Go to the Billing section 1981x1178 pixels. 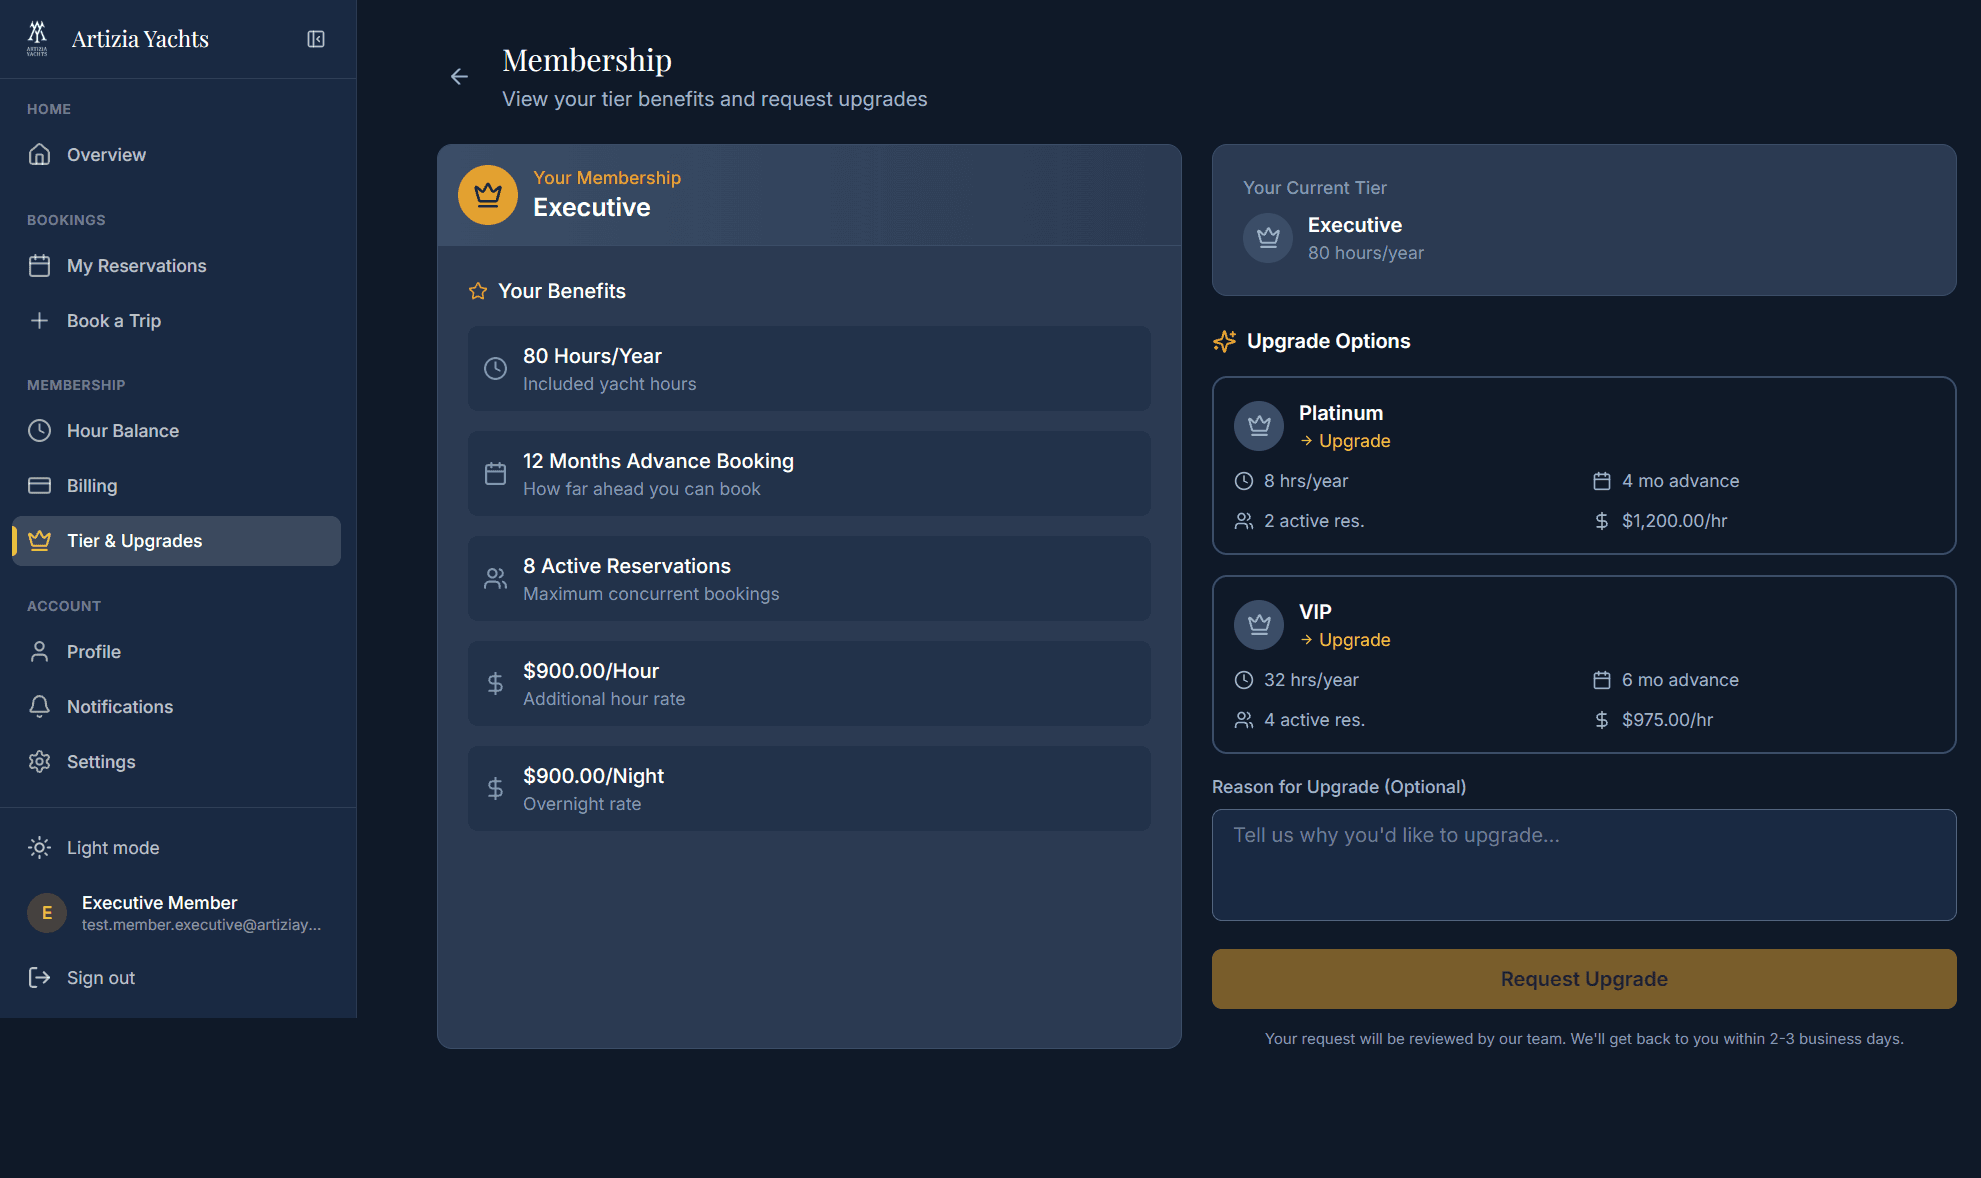coord(92,486)
